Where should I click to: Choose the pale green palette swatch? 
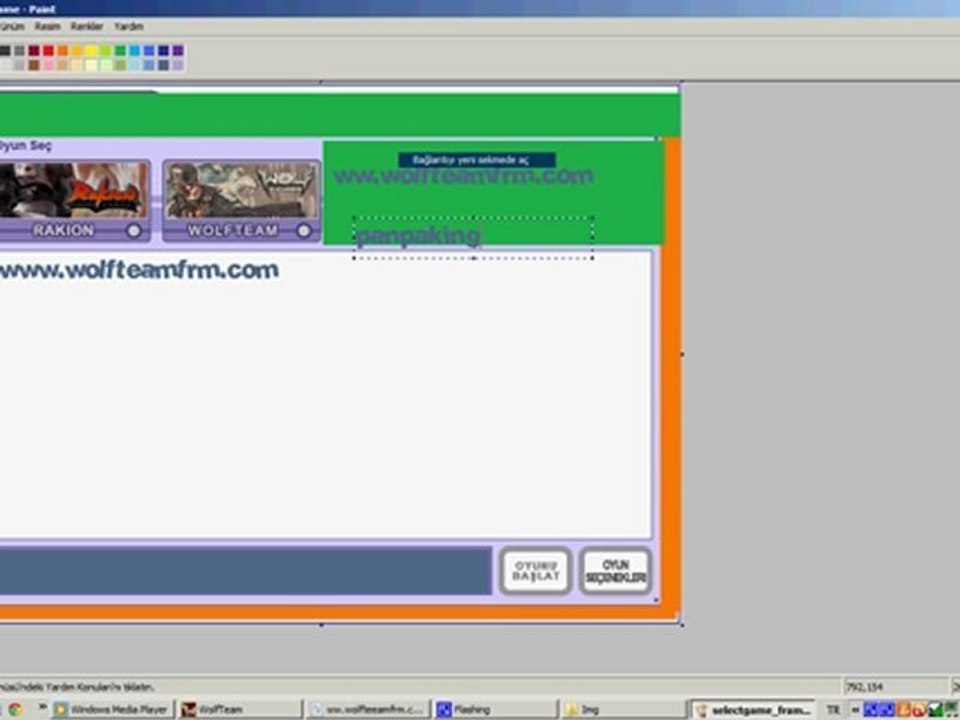click(x=106, y=65)
